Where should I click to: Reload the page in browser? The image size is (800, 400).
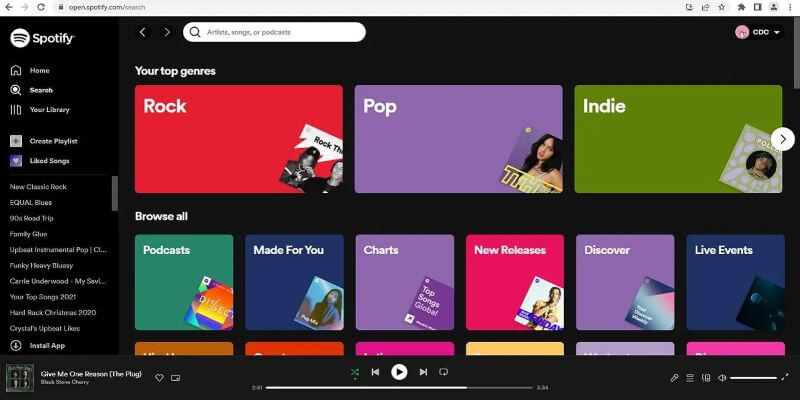[41, 7]
